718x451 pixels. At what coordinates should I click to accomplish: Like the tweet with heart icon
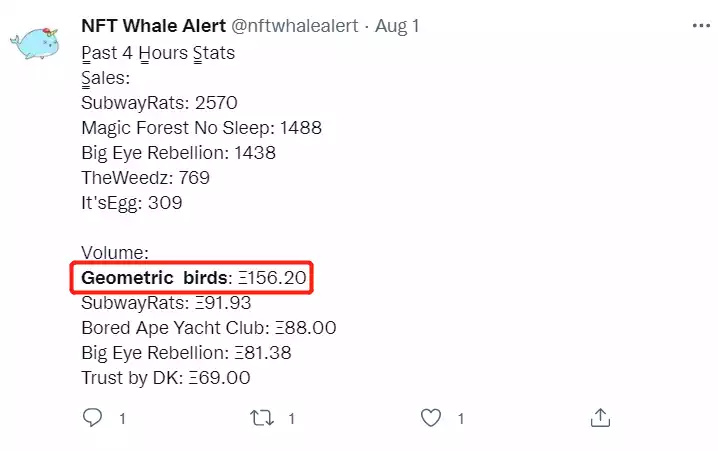[x=431, y=417]
